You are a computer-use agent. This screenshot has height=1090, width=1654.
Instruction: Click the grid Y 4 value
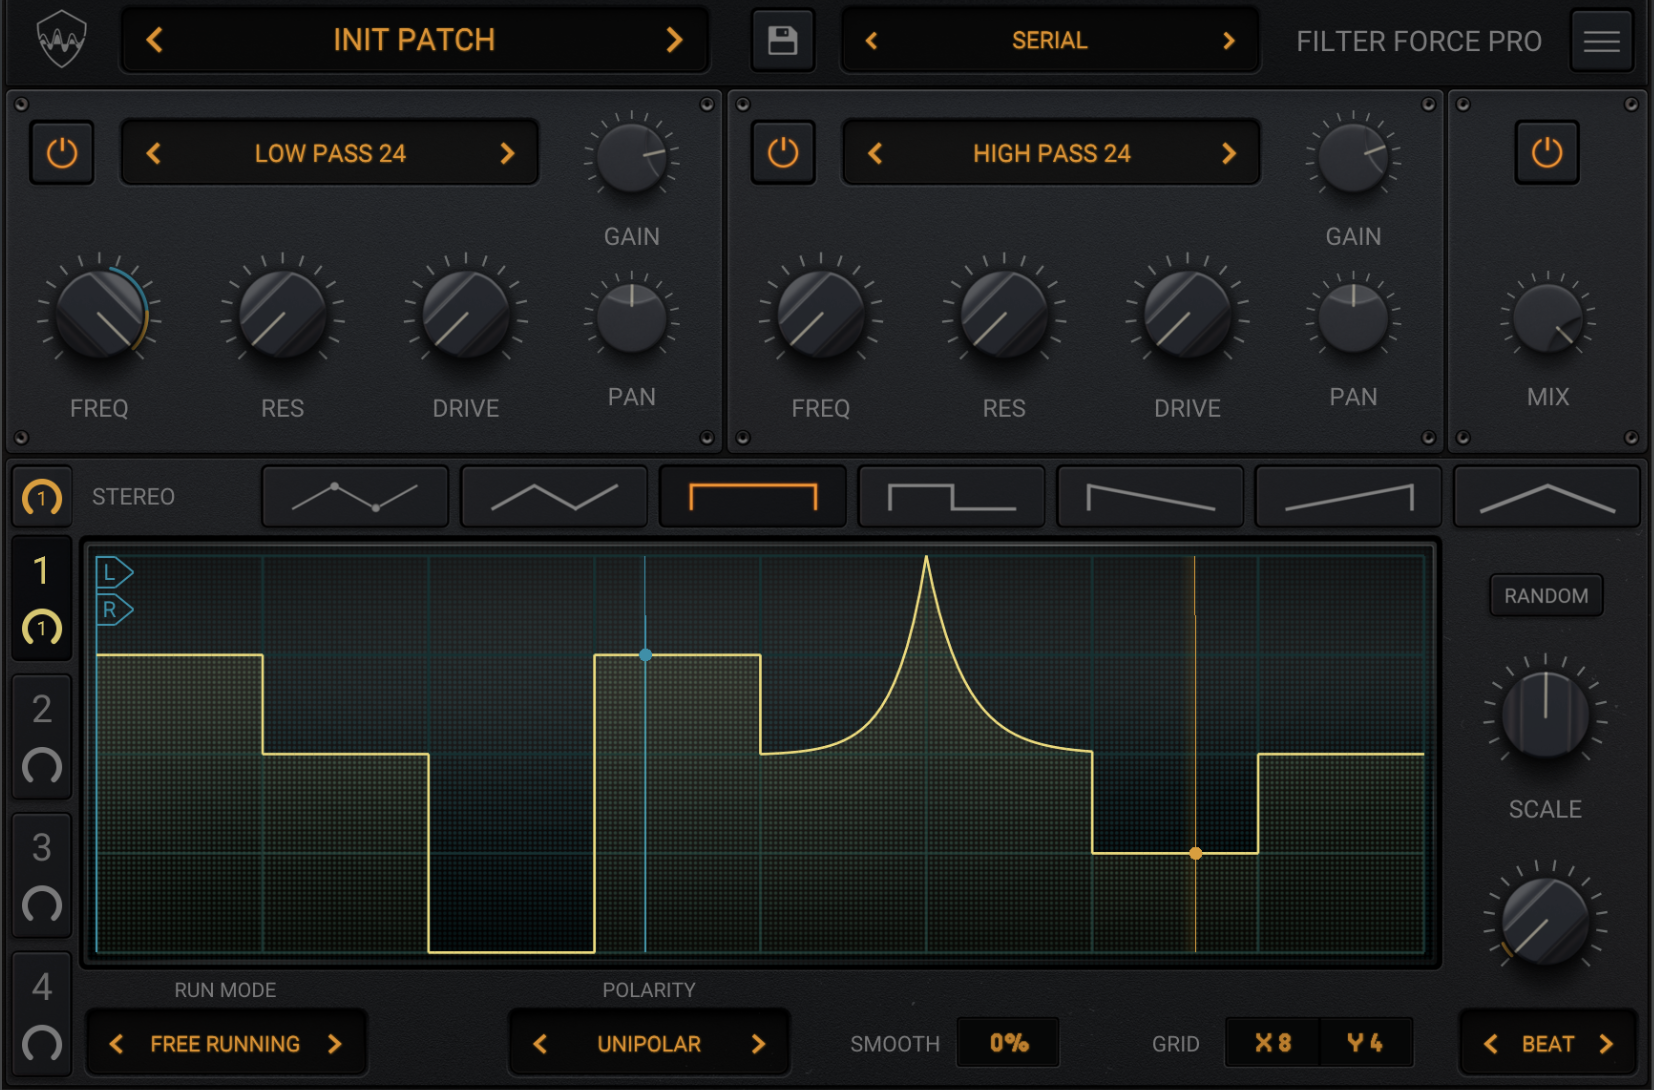coord(1366,1043)
